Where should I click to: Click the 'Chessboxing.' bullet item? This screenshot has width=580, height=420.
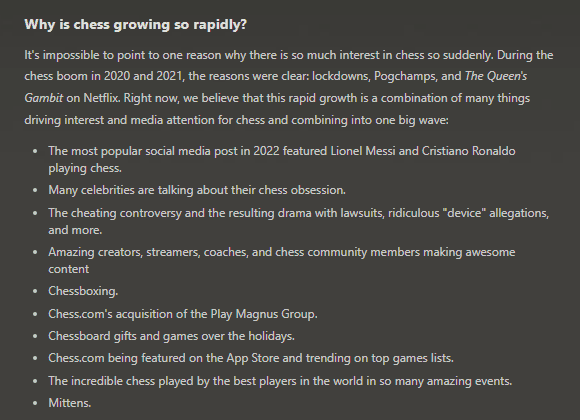coord(83,291)
